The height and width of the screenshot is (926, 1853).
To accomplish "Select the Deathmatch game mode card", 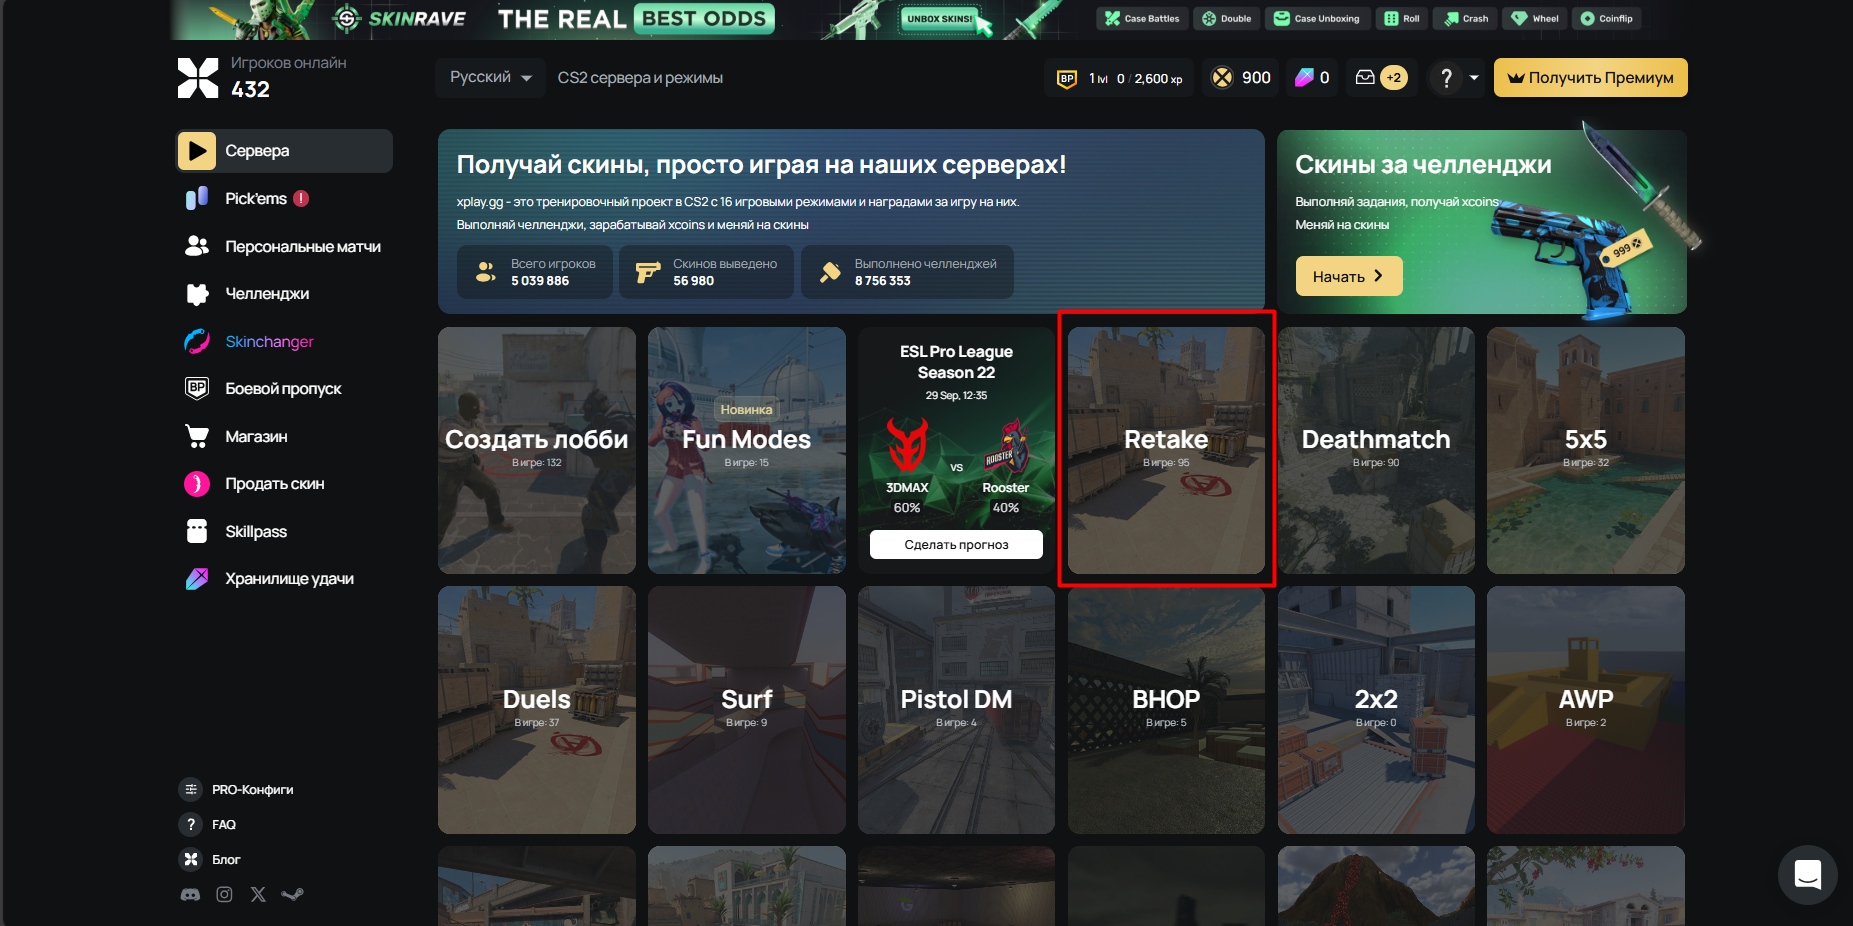I will click(1376, 450).
